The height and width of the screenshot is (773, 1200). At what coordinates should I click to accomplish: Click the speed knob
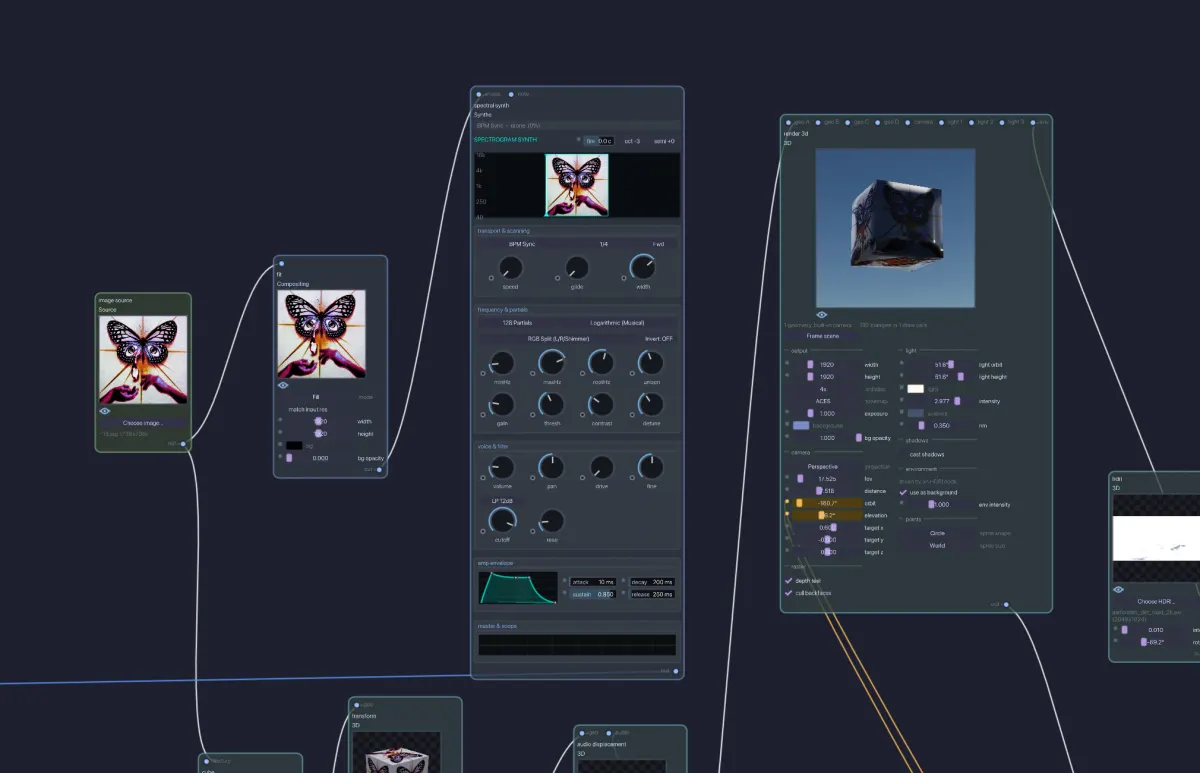coord(510,268)
